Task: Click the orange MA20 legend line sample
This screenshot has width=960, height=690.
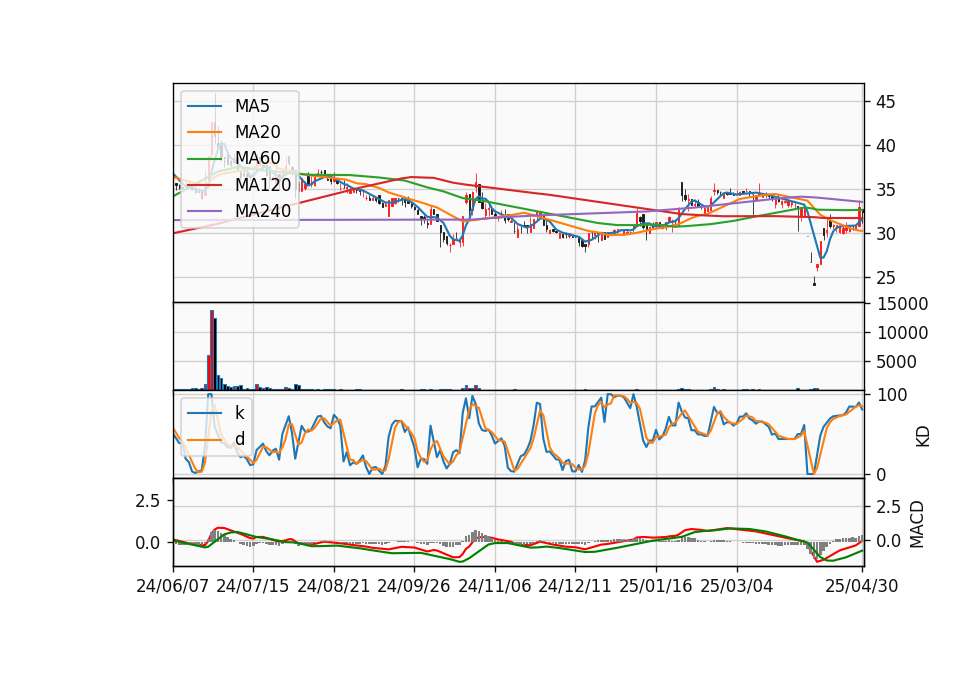Action: click(204, 132)
